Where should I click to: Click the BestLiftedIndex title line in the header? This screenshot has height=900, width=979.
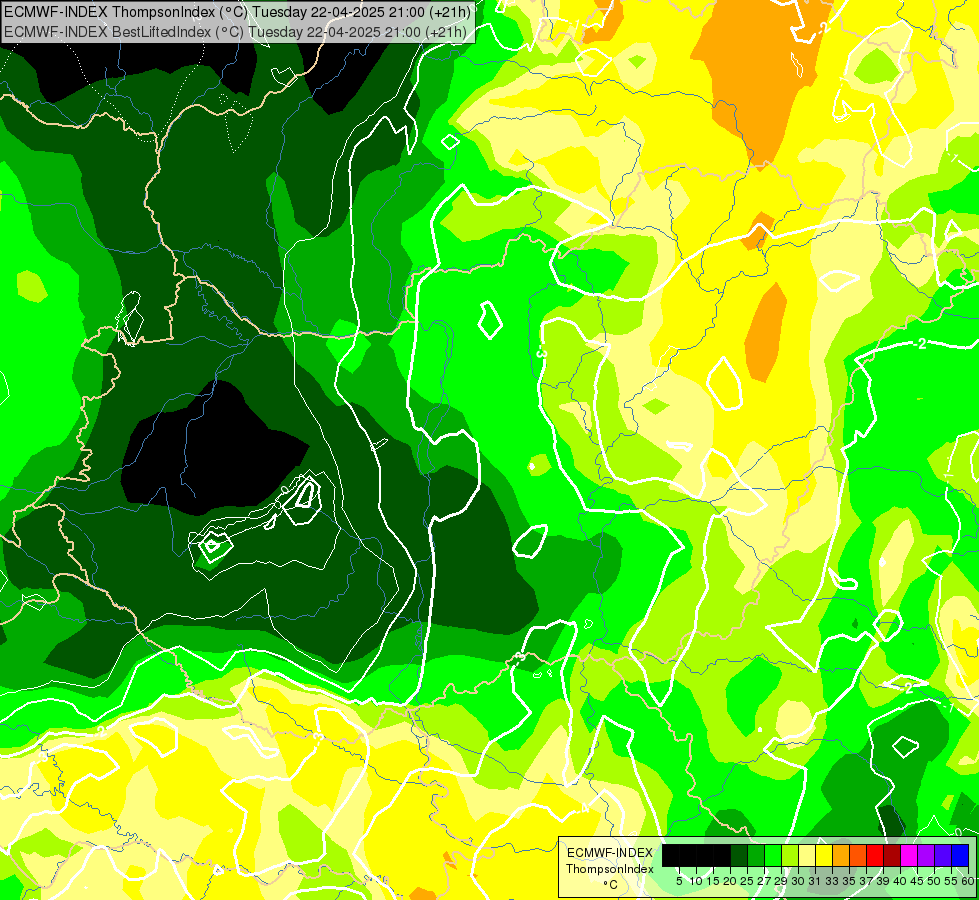point(235,31)
